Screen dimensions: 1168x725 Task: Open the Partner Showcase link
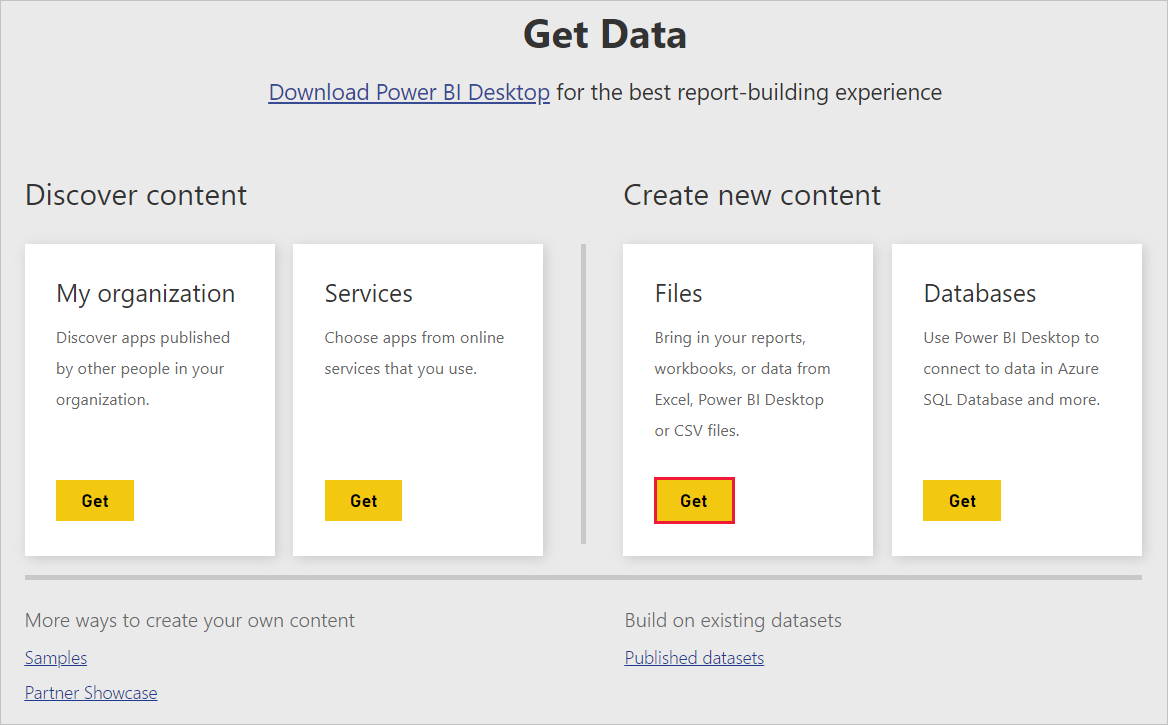point(91,693)
